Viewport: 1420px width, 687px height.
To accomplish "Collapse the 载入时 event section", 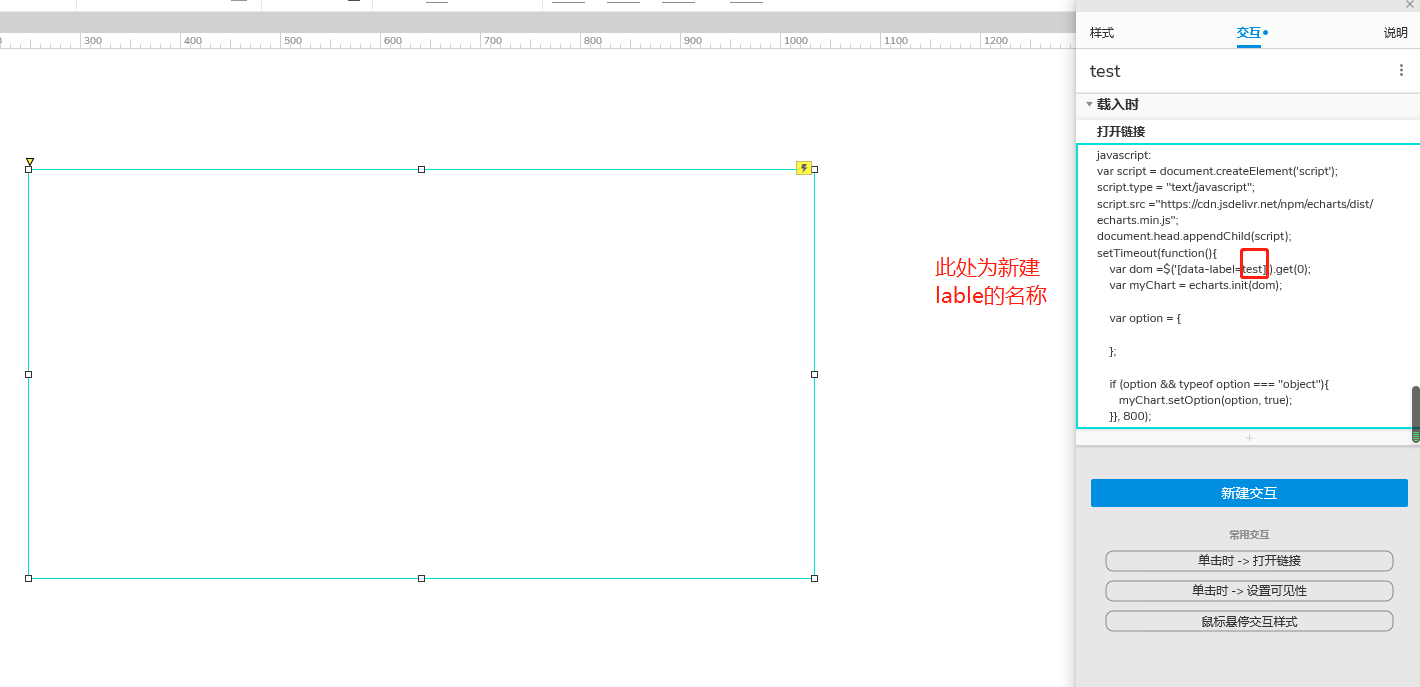I will click(1089, 104).
